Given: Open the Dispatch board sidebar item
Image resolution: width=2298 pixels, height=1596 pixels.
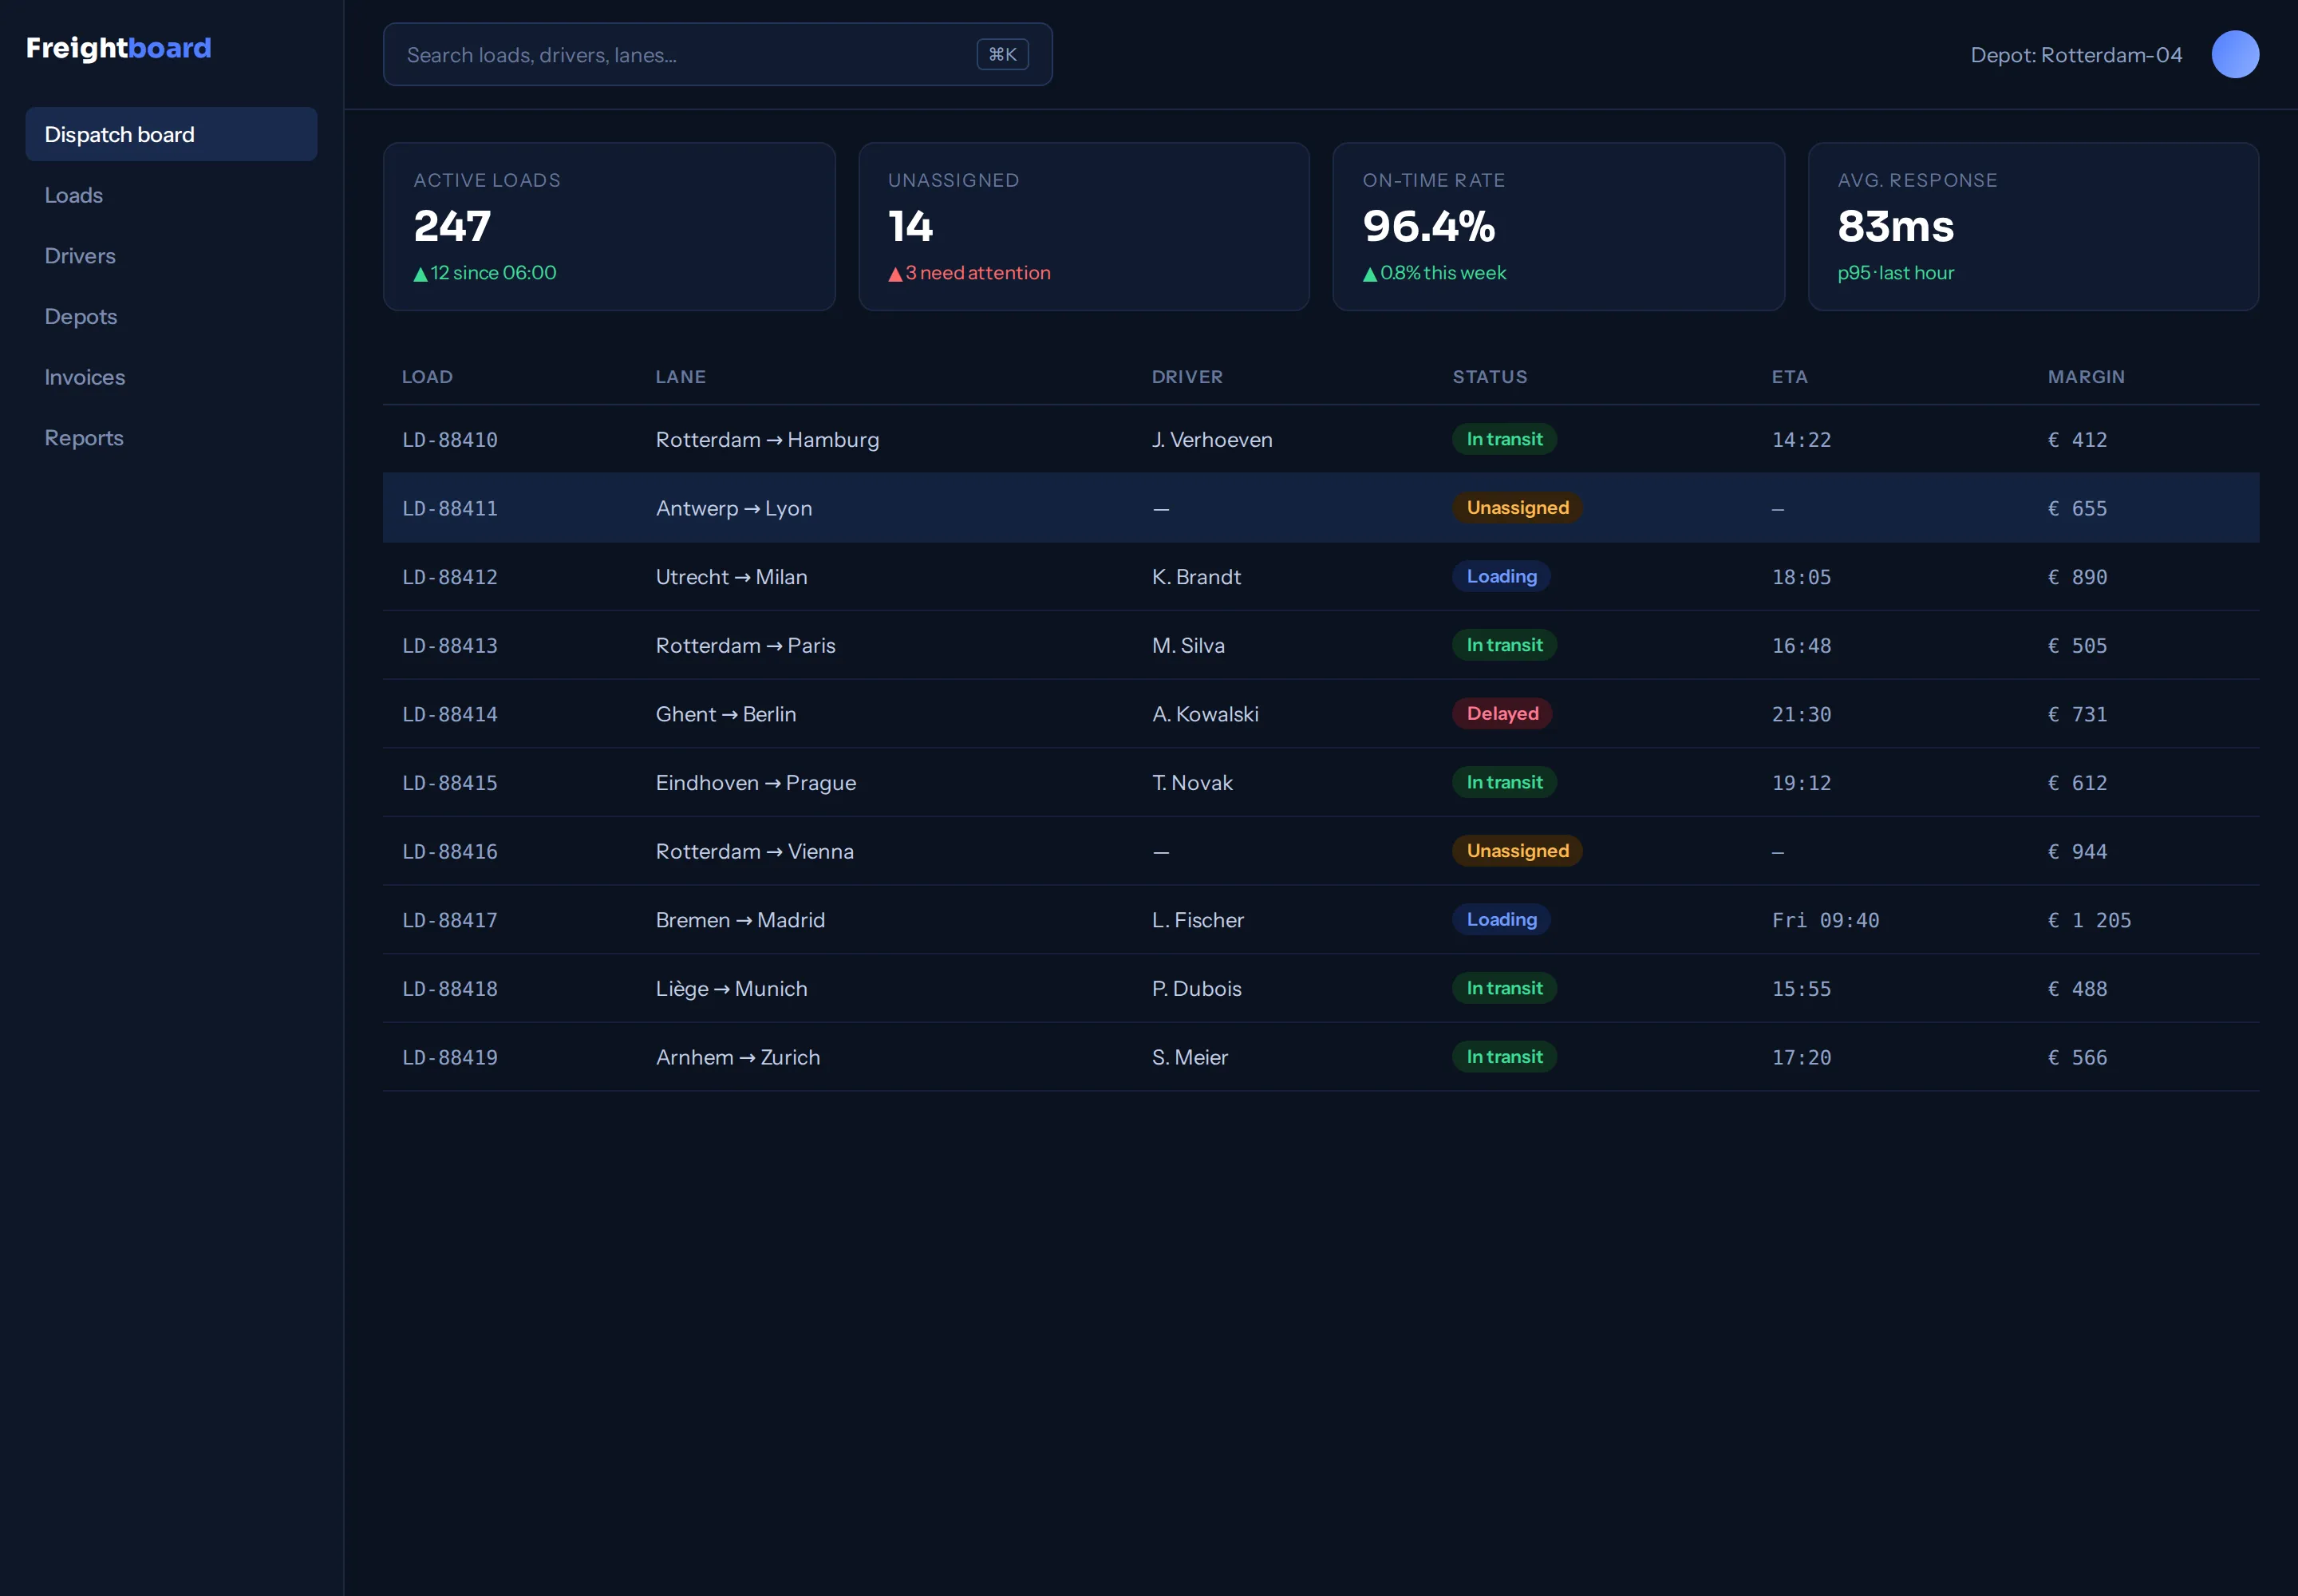Looking at the screenshot, I should coord(171,134).
